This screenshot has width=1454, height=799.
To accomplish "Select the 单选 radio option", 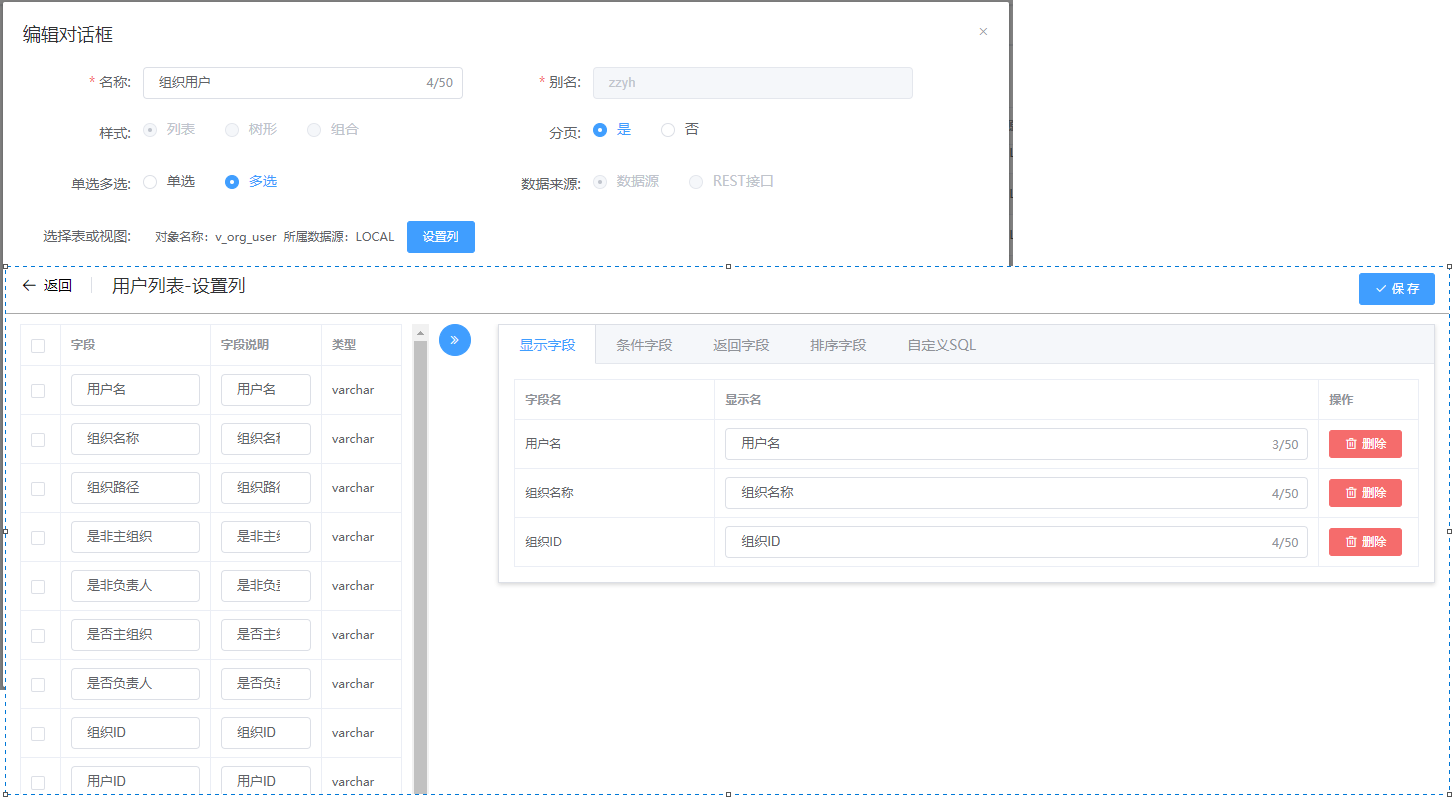I will click(151, 182).
